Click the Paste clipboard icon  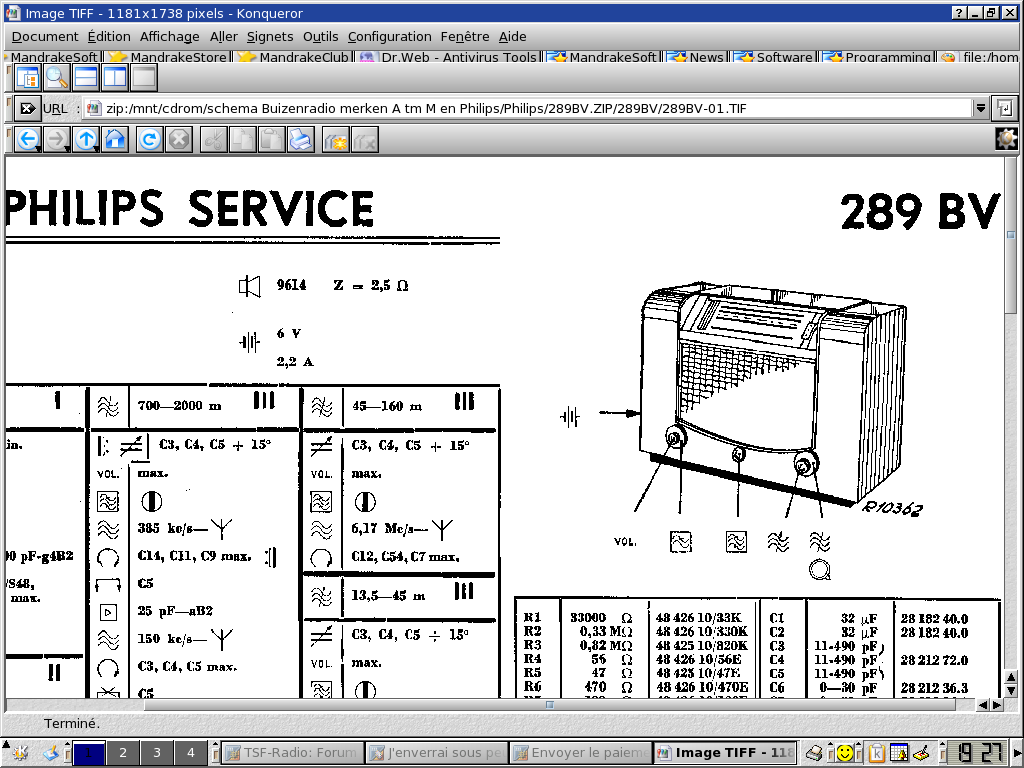[271, 139]
